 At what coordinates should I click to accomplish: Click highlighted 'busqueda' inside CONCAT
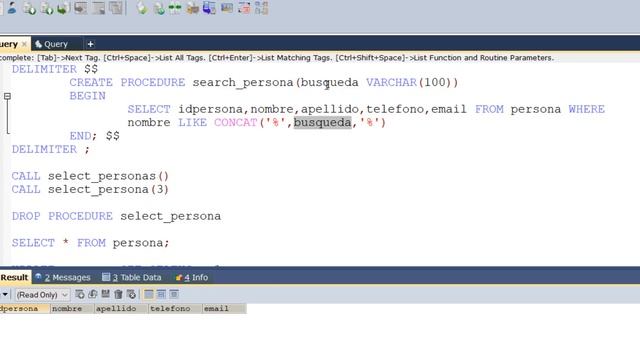tap(322, 122)
